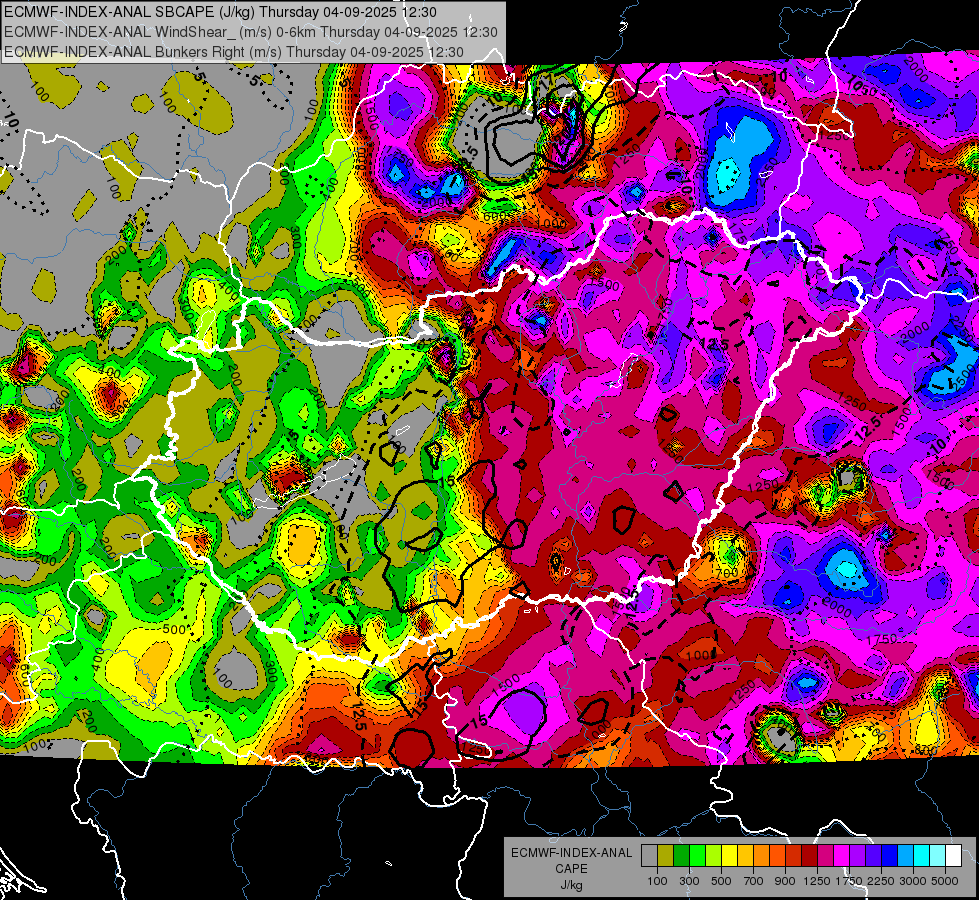Screen dimensions: 979x900
Task: Click the dark red legend swatch
Action: click(810, 855)
